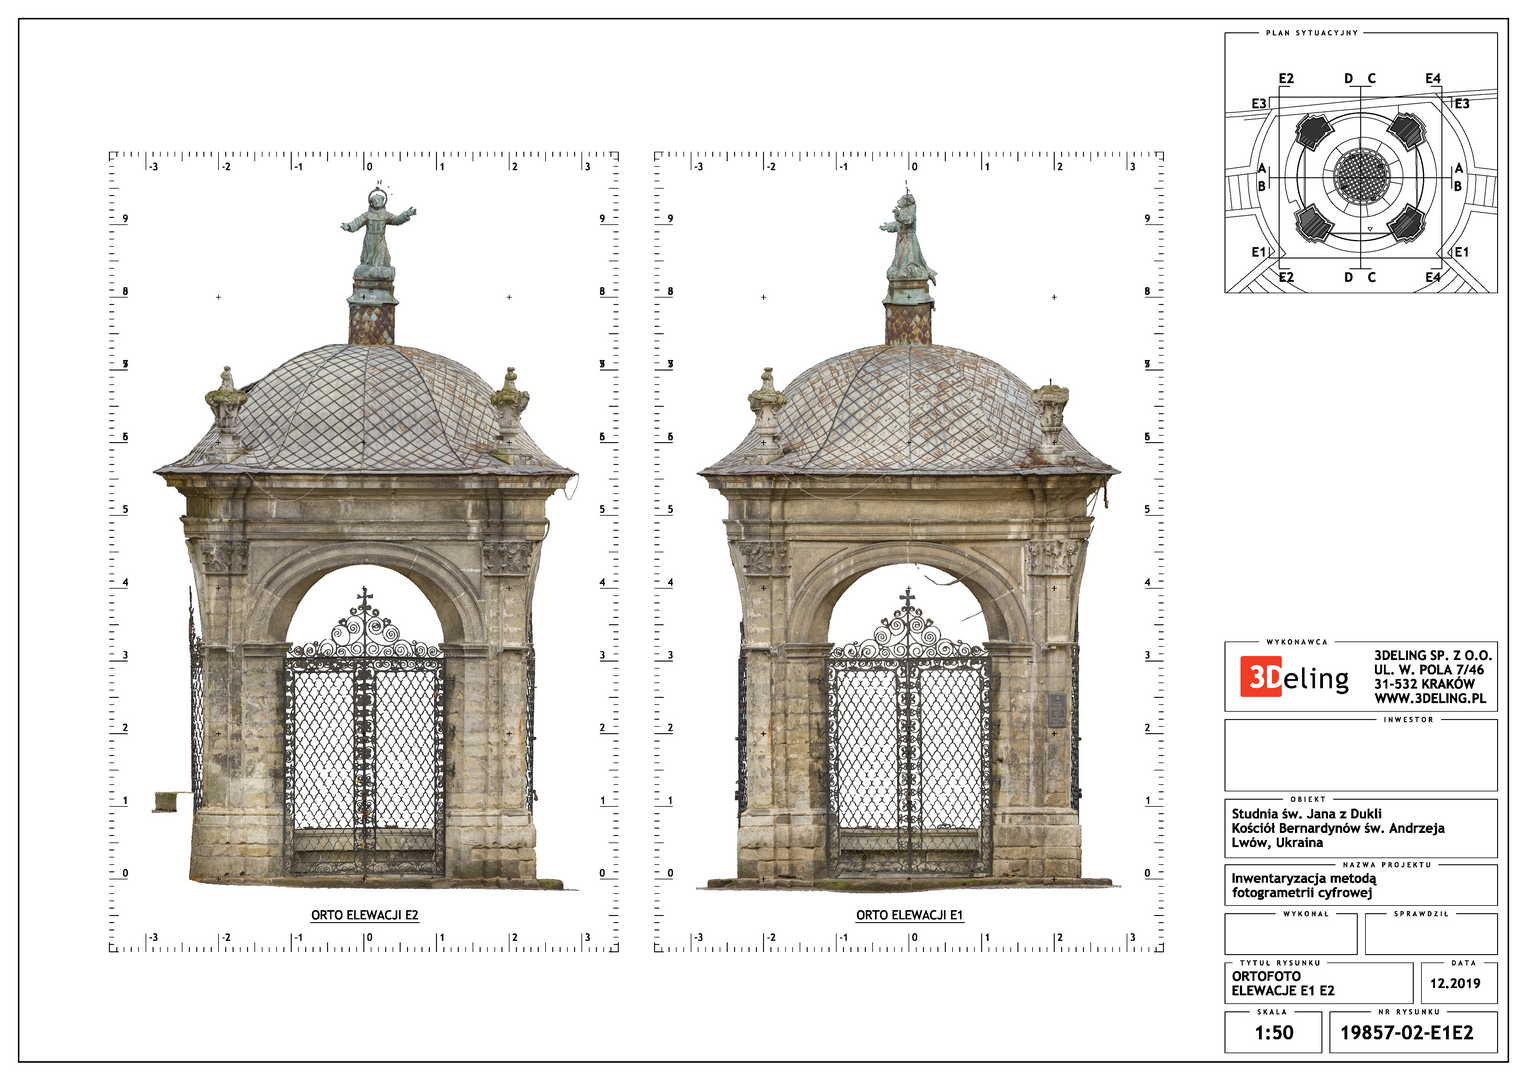Select drawing number 19857-02-E1E2
Image resolution: width=1527 pixels, height=1080 pixels.
(x=1412, y=1033)
